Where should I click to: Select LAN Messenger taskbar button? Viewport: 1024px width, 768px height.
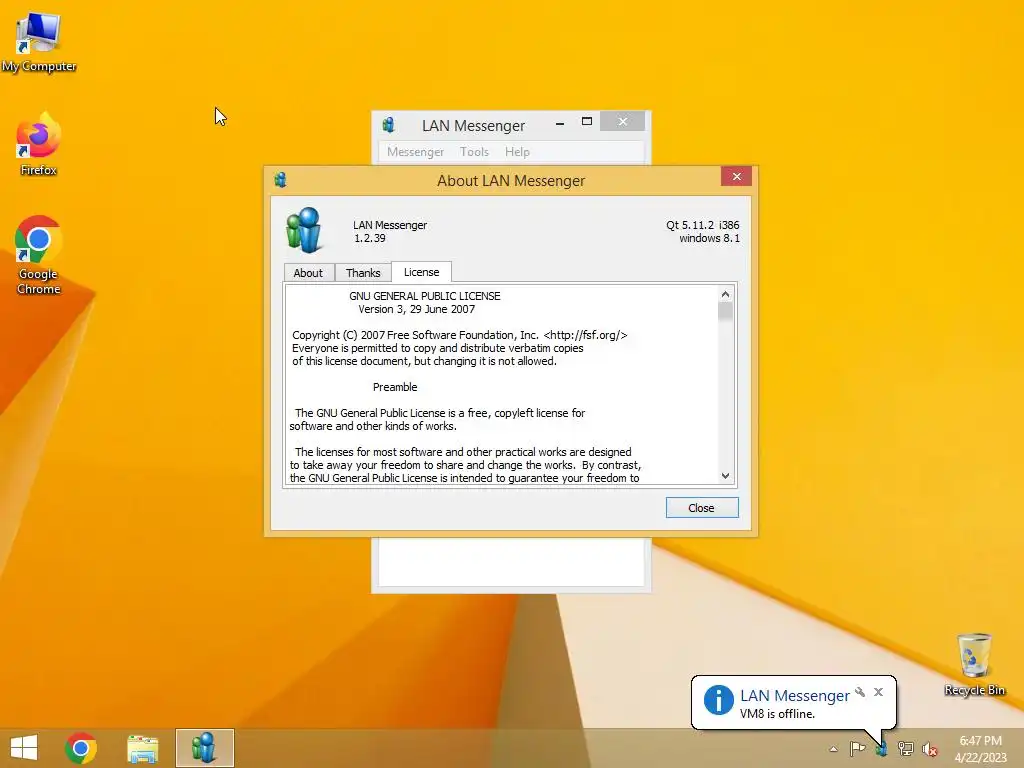(204, 748)
